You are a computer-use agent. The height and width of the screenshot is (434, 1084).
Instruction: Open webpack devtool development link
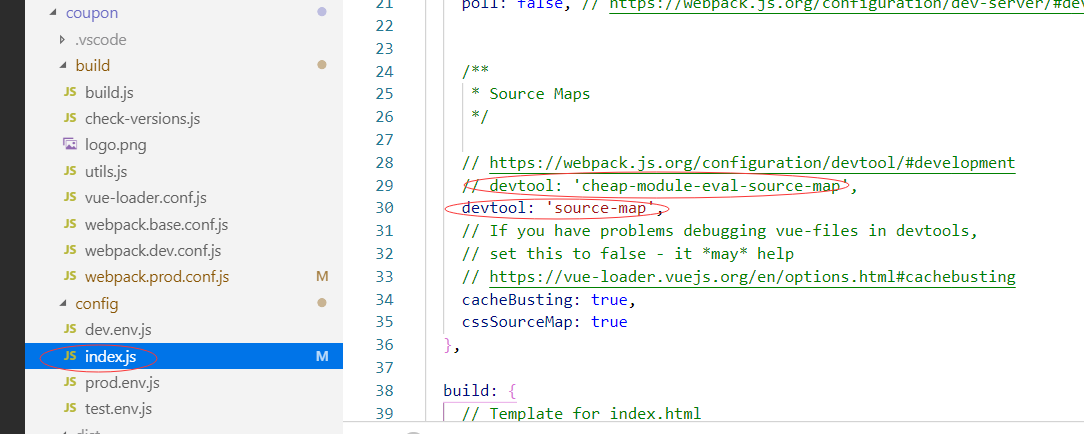[x=752, y=163]
